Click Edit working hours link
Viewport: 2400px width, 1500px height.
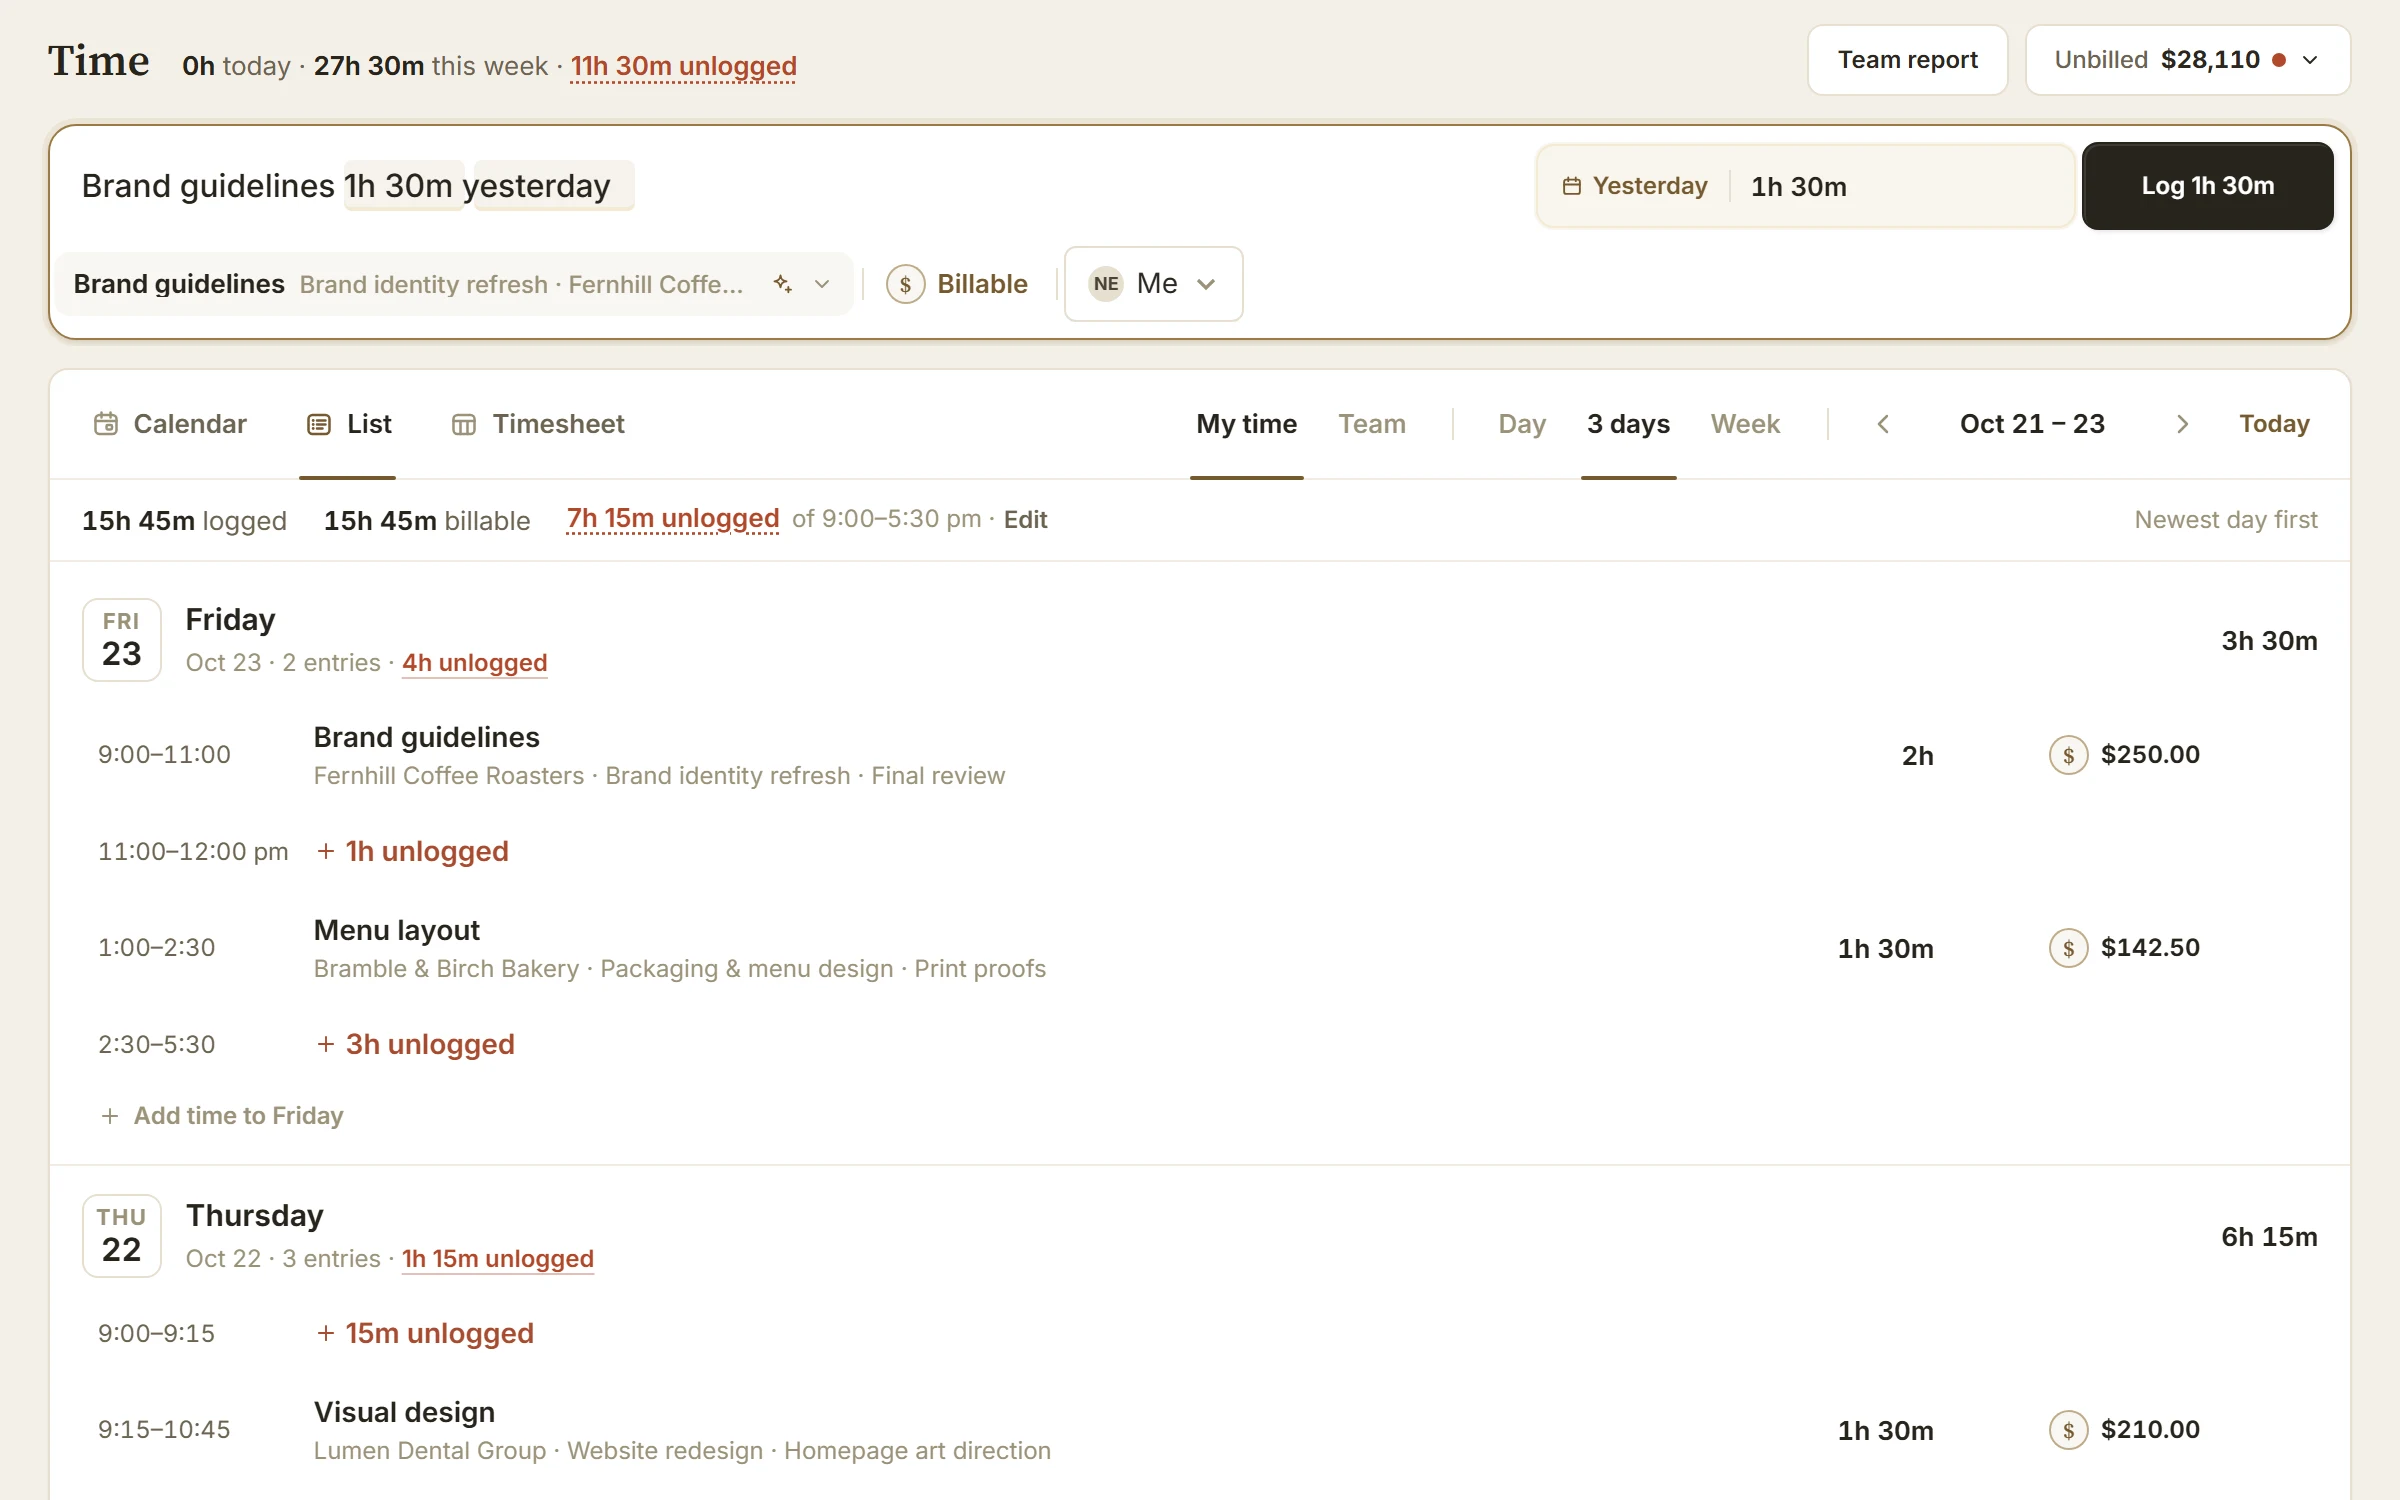(1025, 520)
